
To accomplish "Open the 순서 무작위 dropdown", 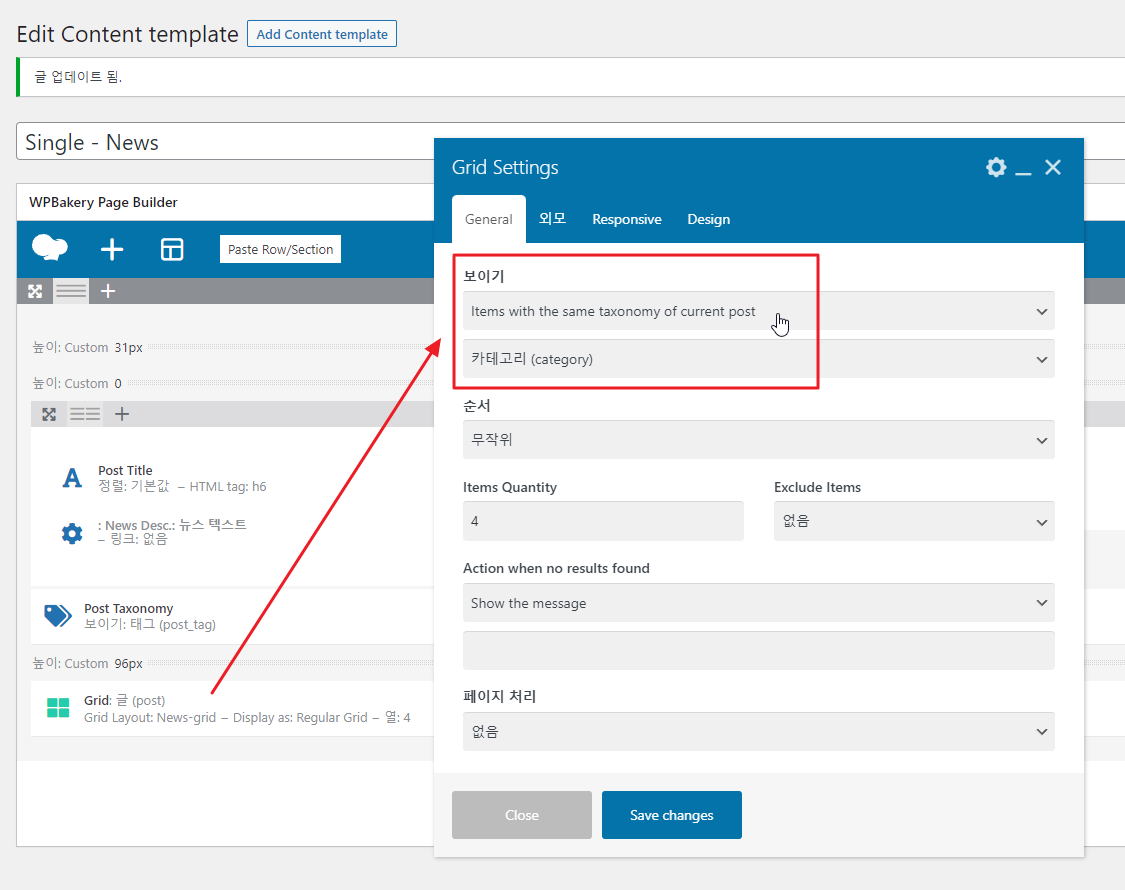I will [x=758, y=439].
